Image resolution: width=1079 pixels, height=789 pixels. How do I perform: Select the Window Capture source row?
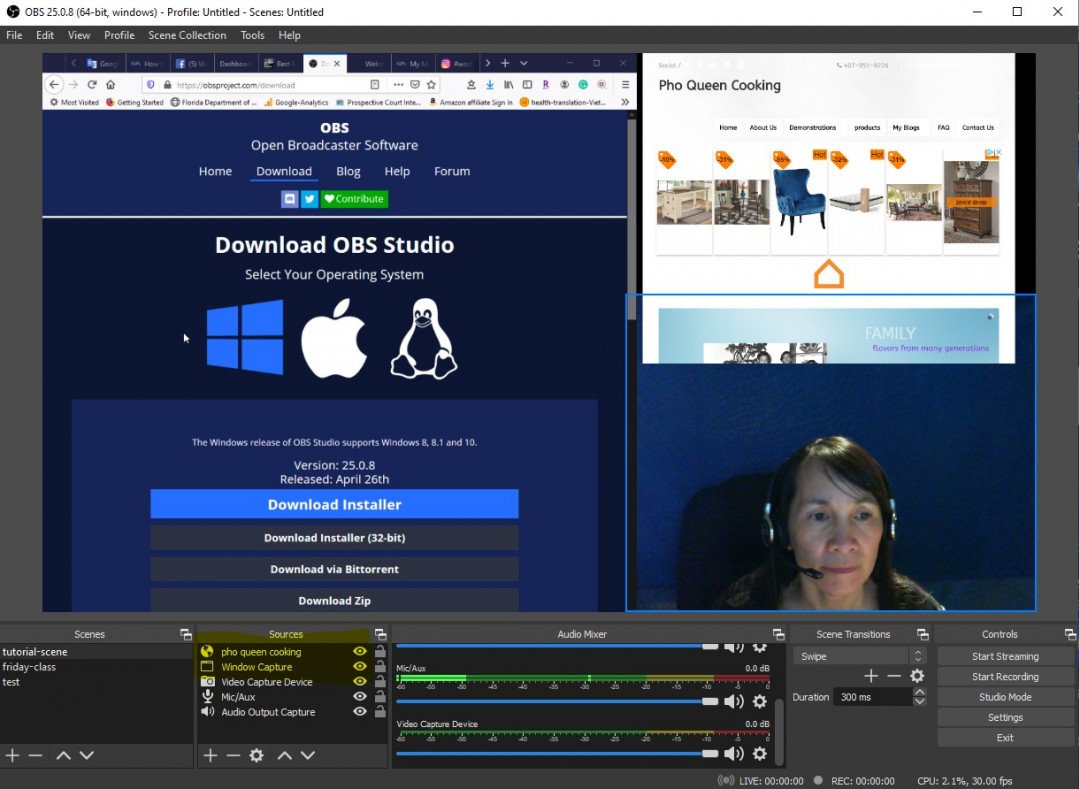click(x=292, y=667)
